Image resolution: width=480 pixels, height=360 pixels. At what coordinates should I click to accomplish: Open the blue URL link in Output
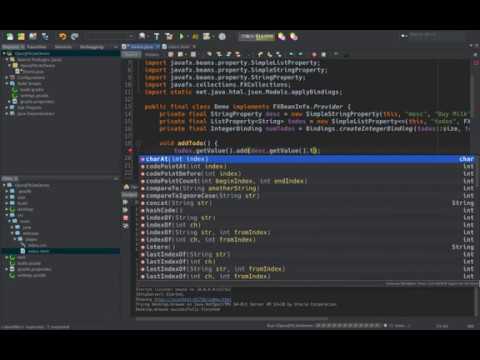193,299
